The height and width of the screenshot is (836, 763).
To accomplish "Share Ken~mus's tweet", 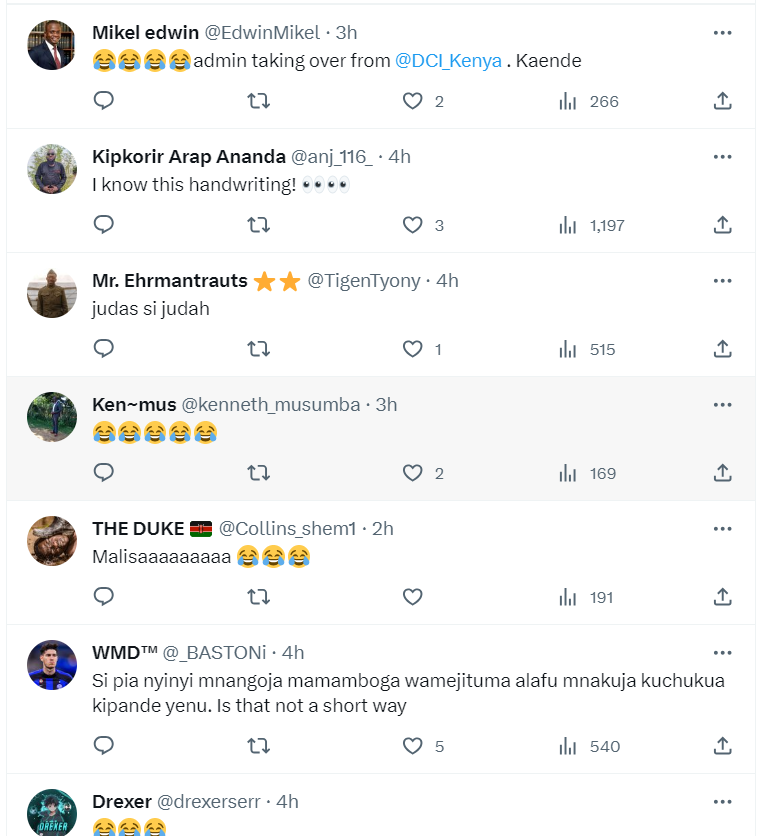I will point(722,473).
